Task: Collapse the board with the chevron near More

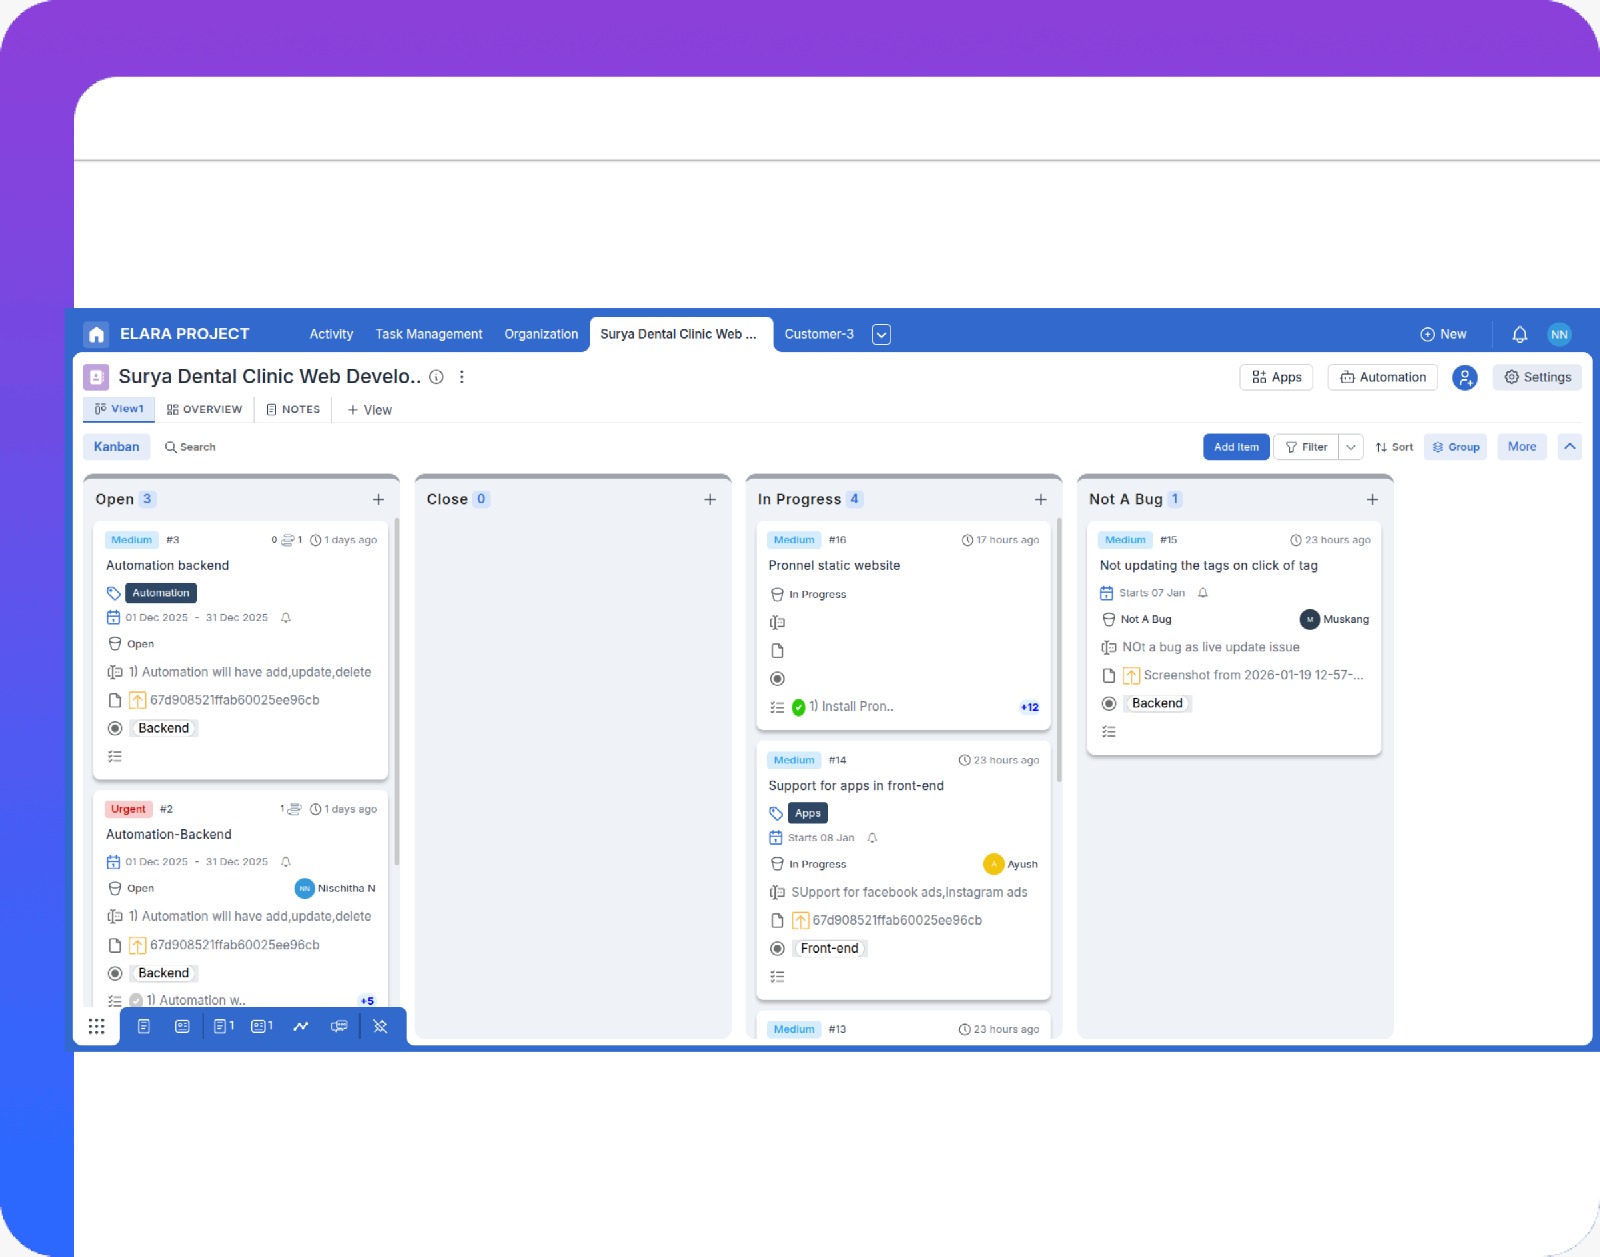Action: 1570,447
